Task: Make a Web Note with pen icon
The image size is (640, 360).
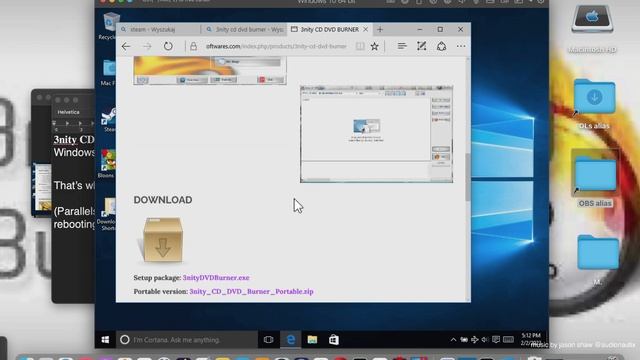Action: [422, 46]
